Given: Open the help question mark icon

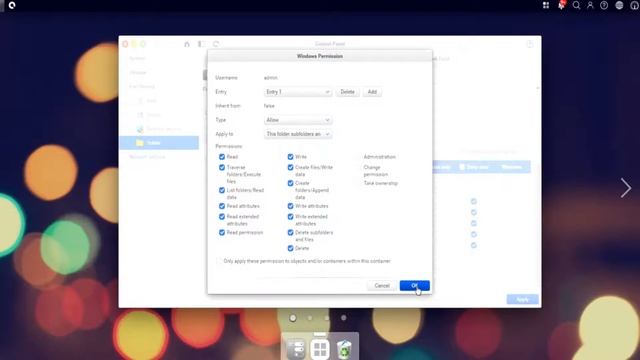Looking at the screenshot, I should coord(604,5).
